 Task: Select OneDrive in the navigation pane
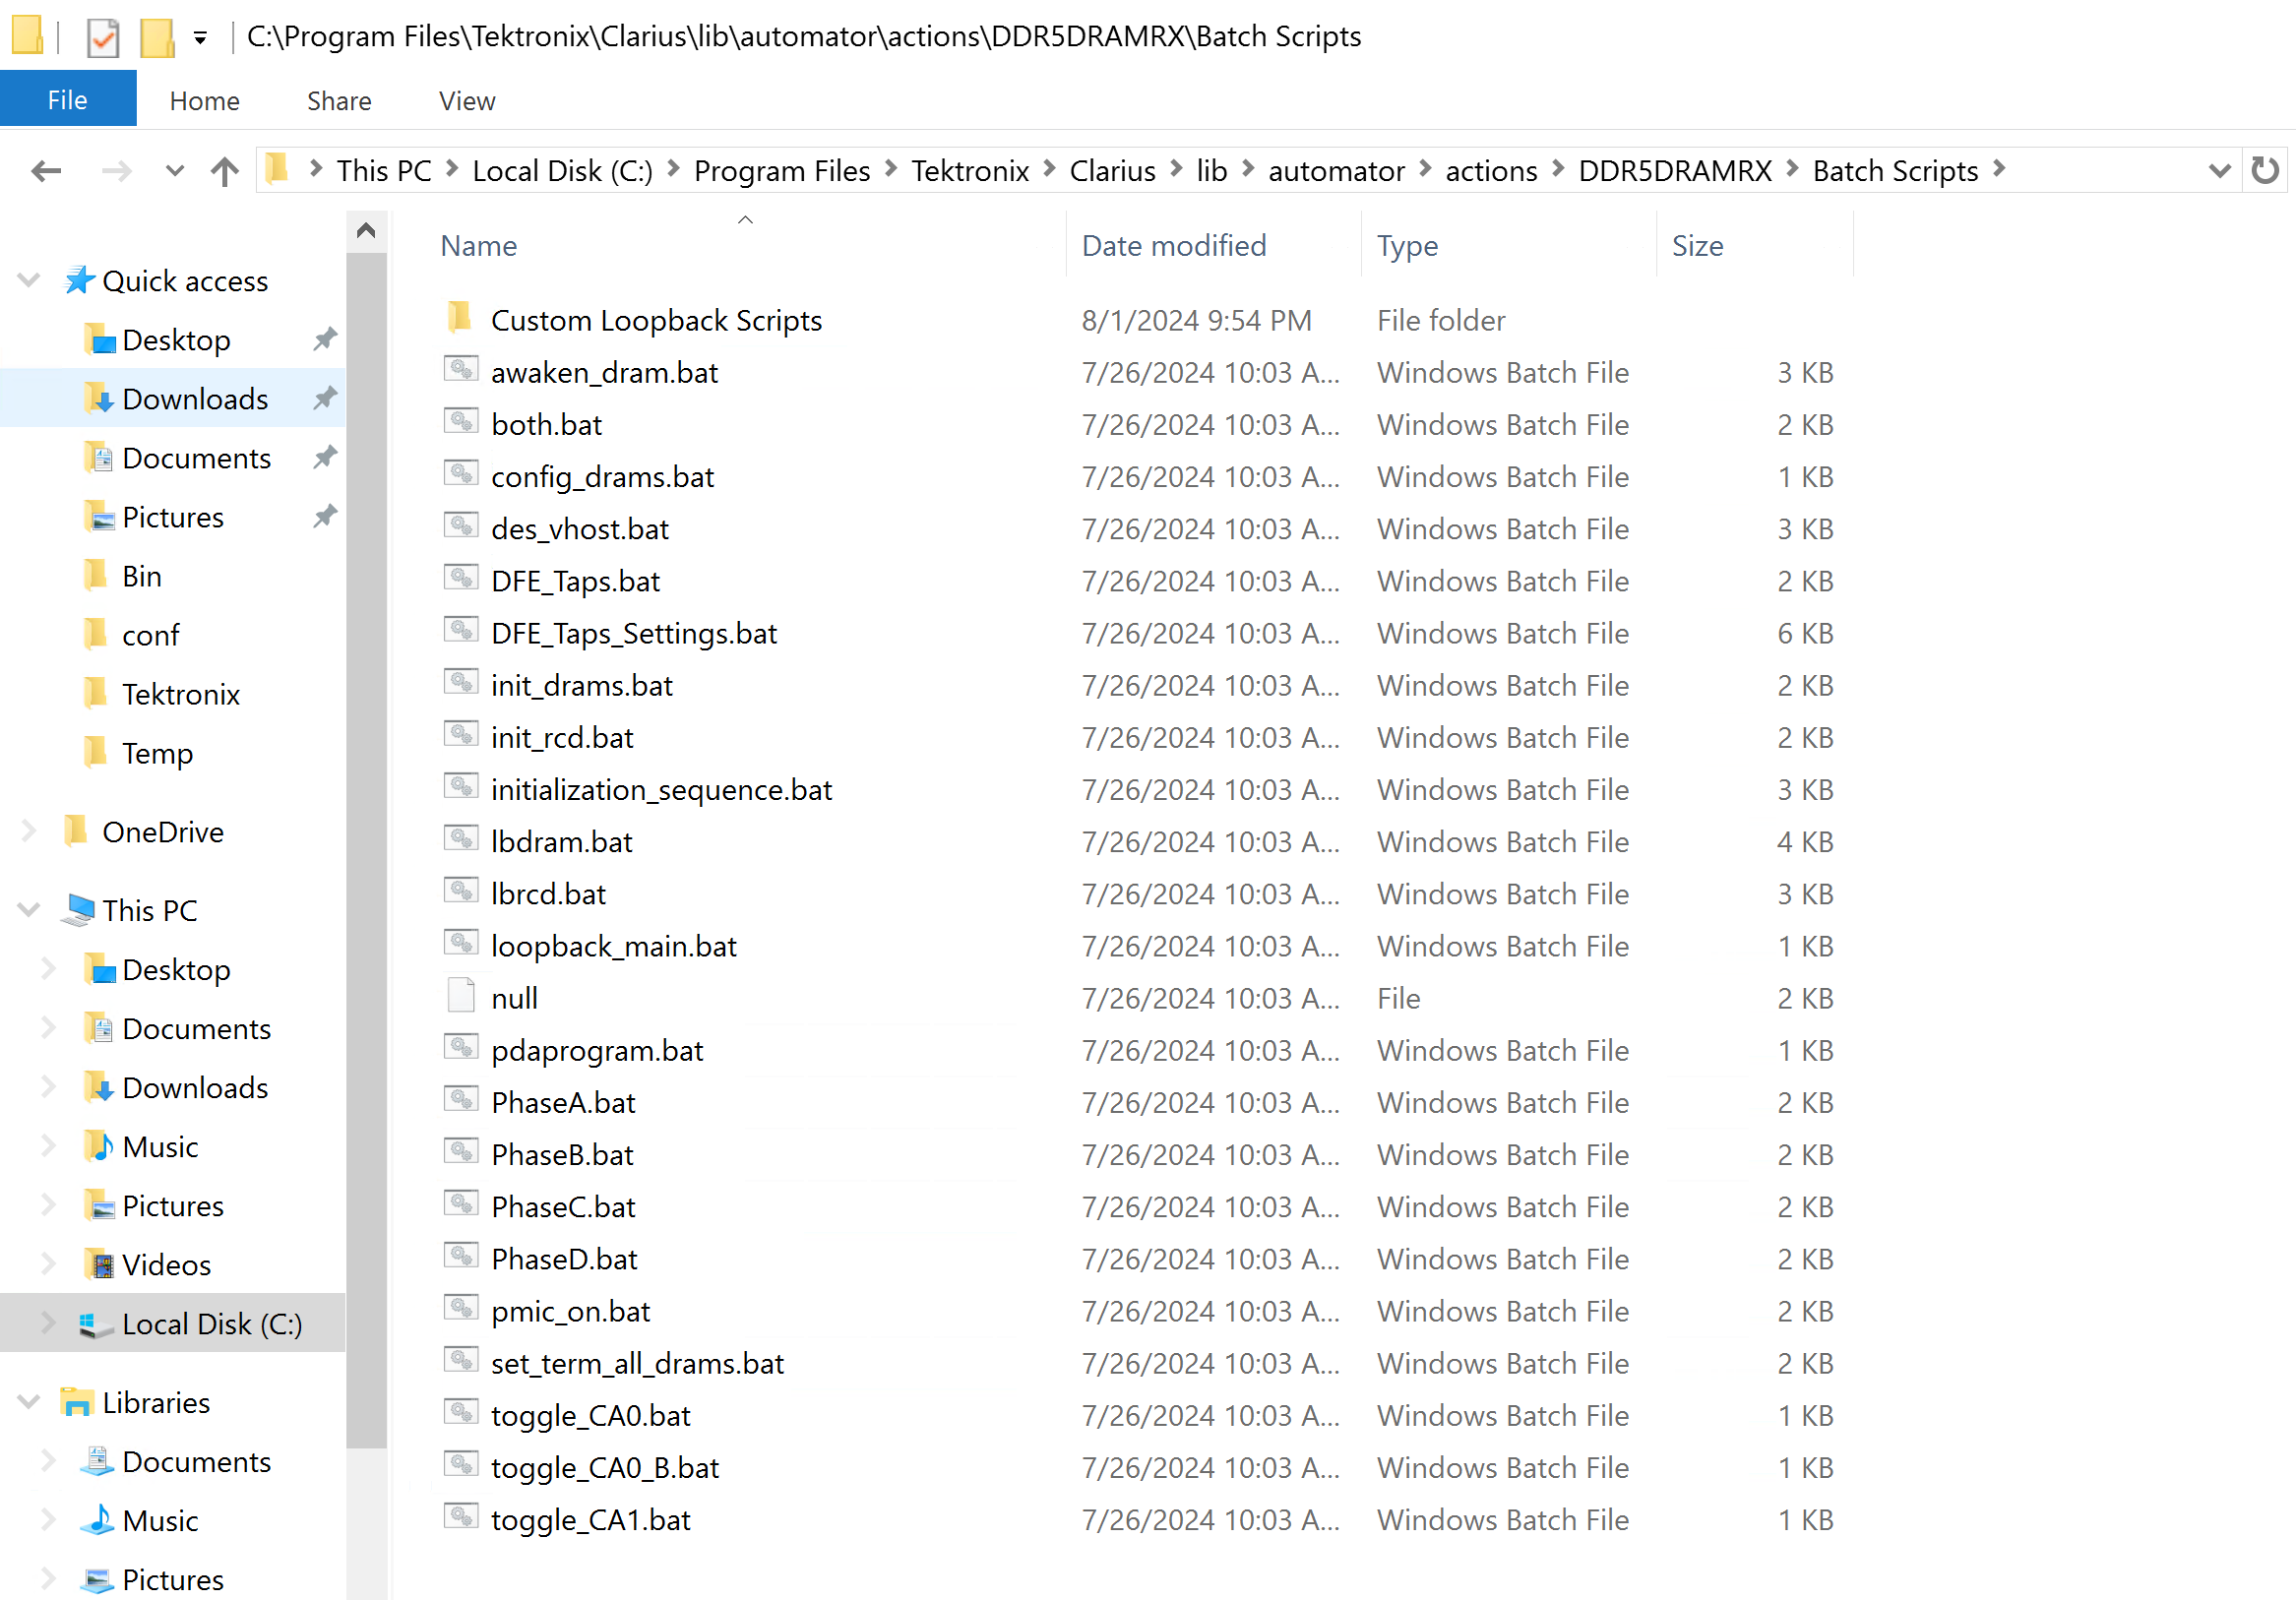[x=162, y=831]
